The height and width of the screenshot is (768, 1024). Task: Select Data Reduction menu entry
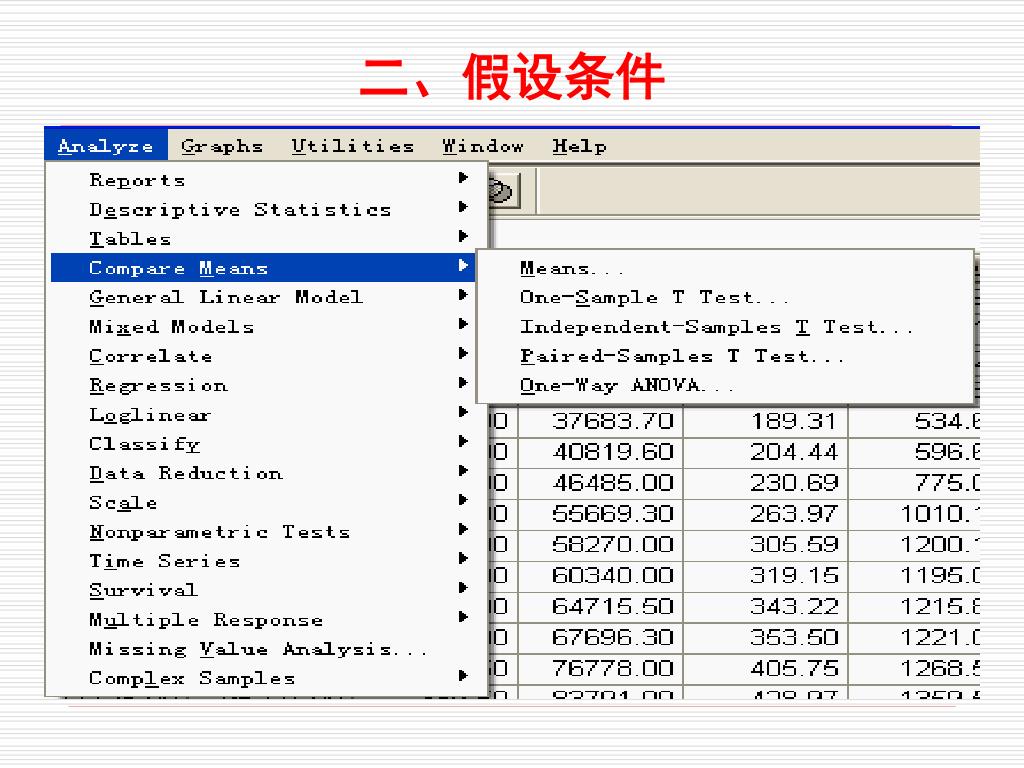coord(261,473)
